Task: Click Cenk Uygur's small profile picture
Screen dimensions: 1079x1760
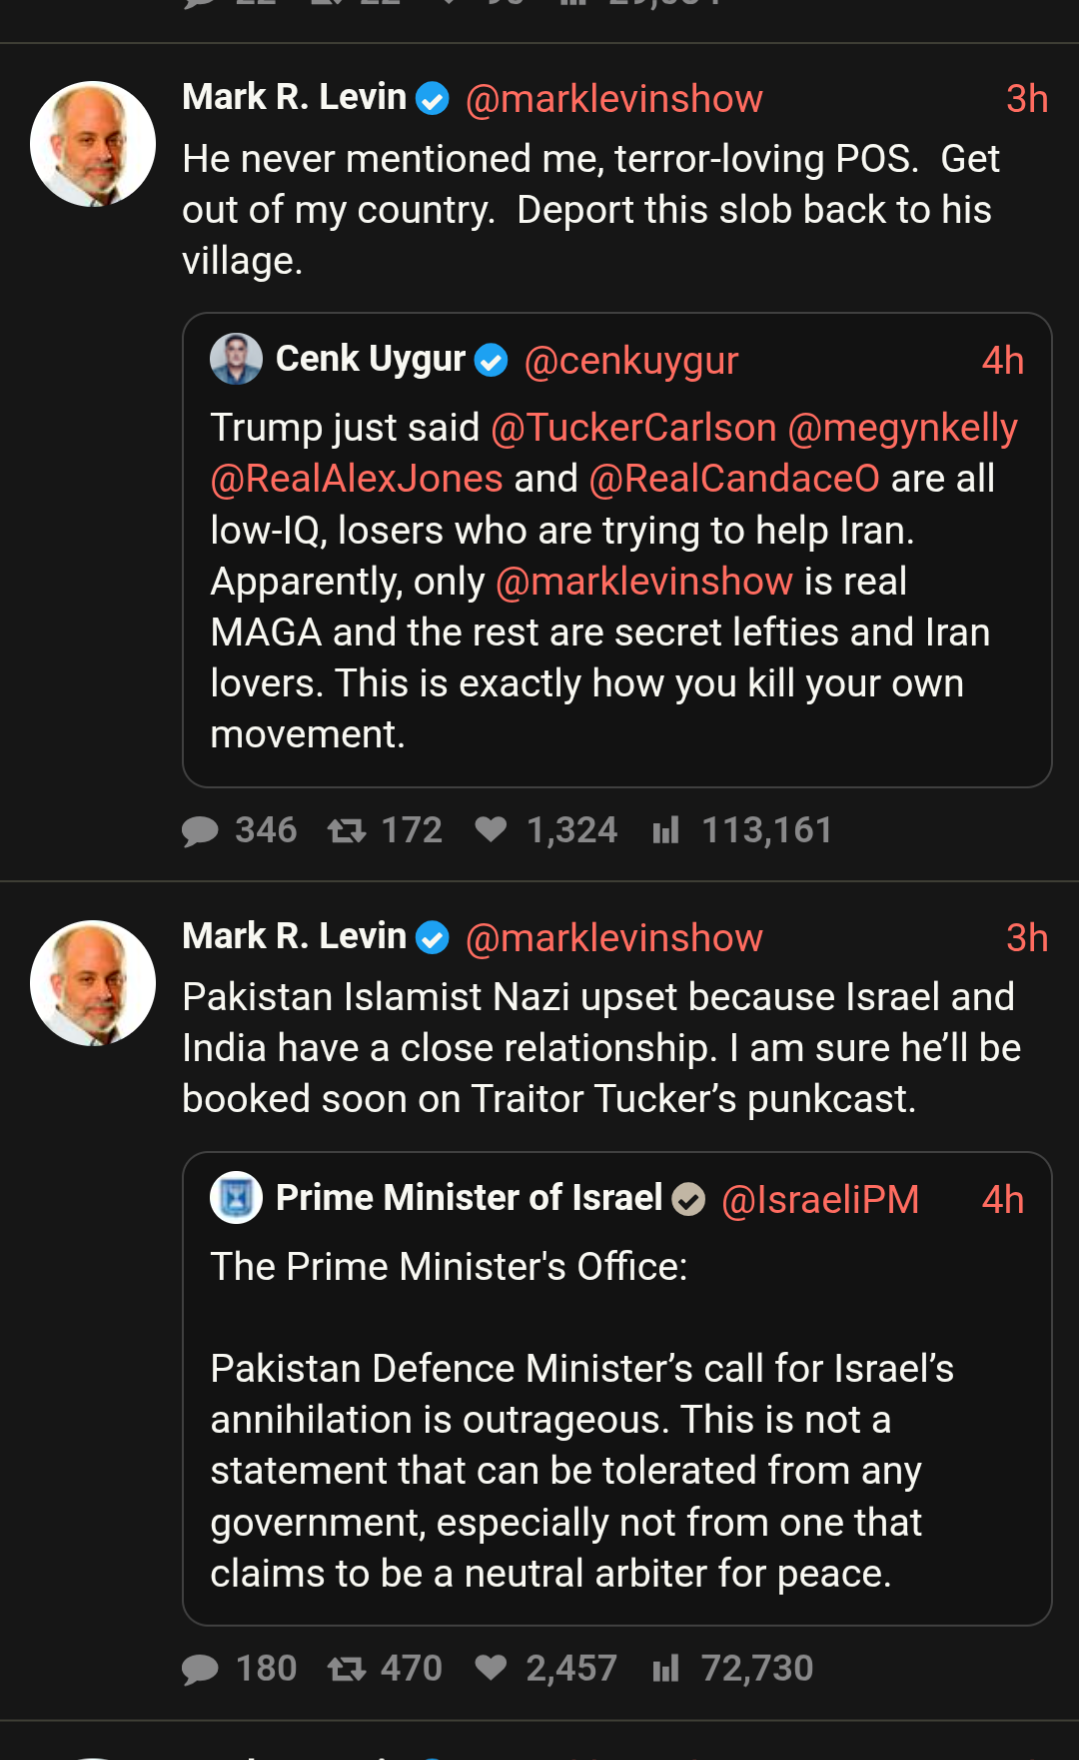Action: coord(236,360)
